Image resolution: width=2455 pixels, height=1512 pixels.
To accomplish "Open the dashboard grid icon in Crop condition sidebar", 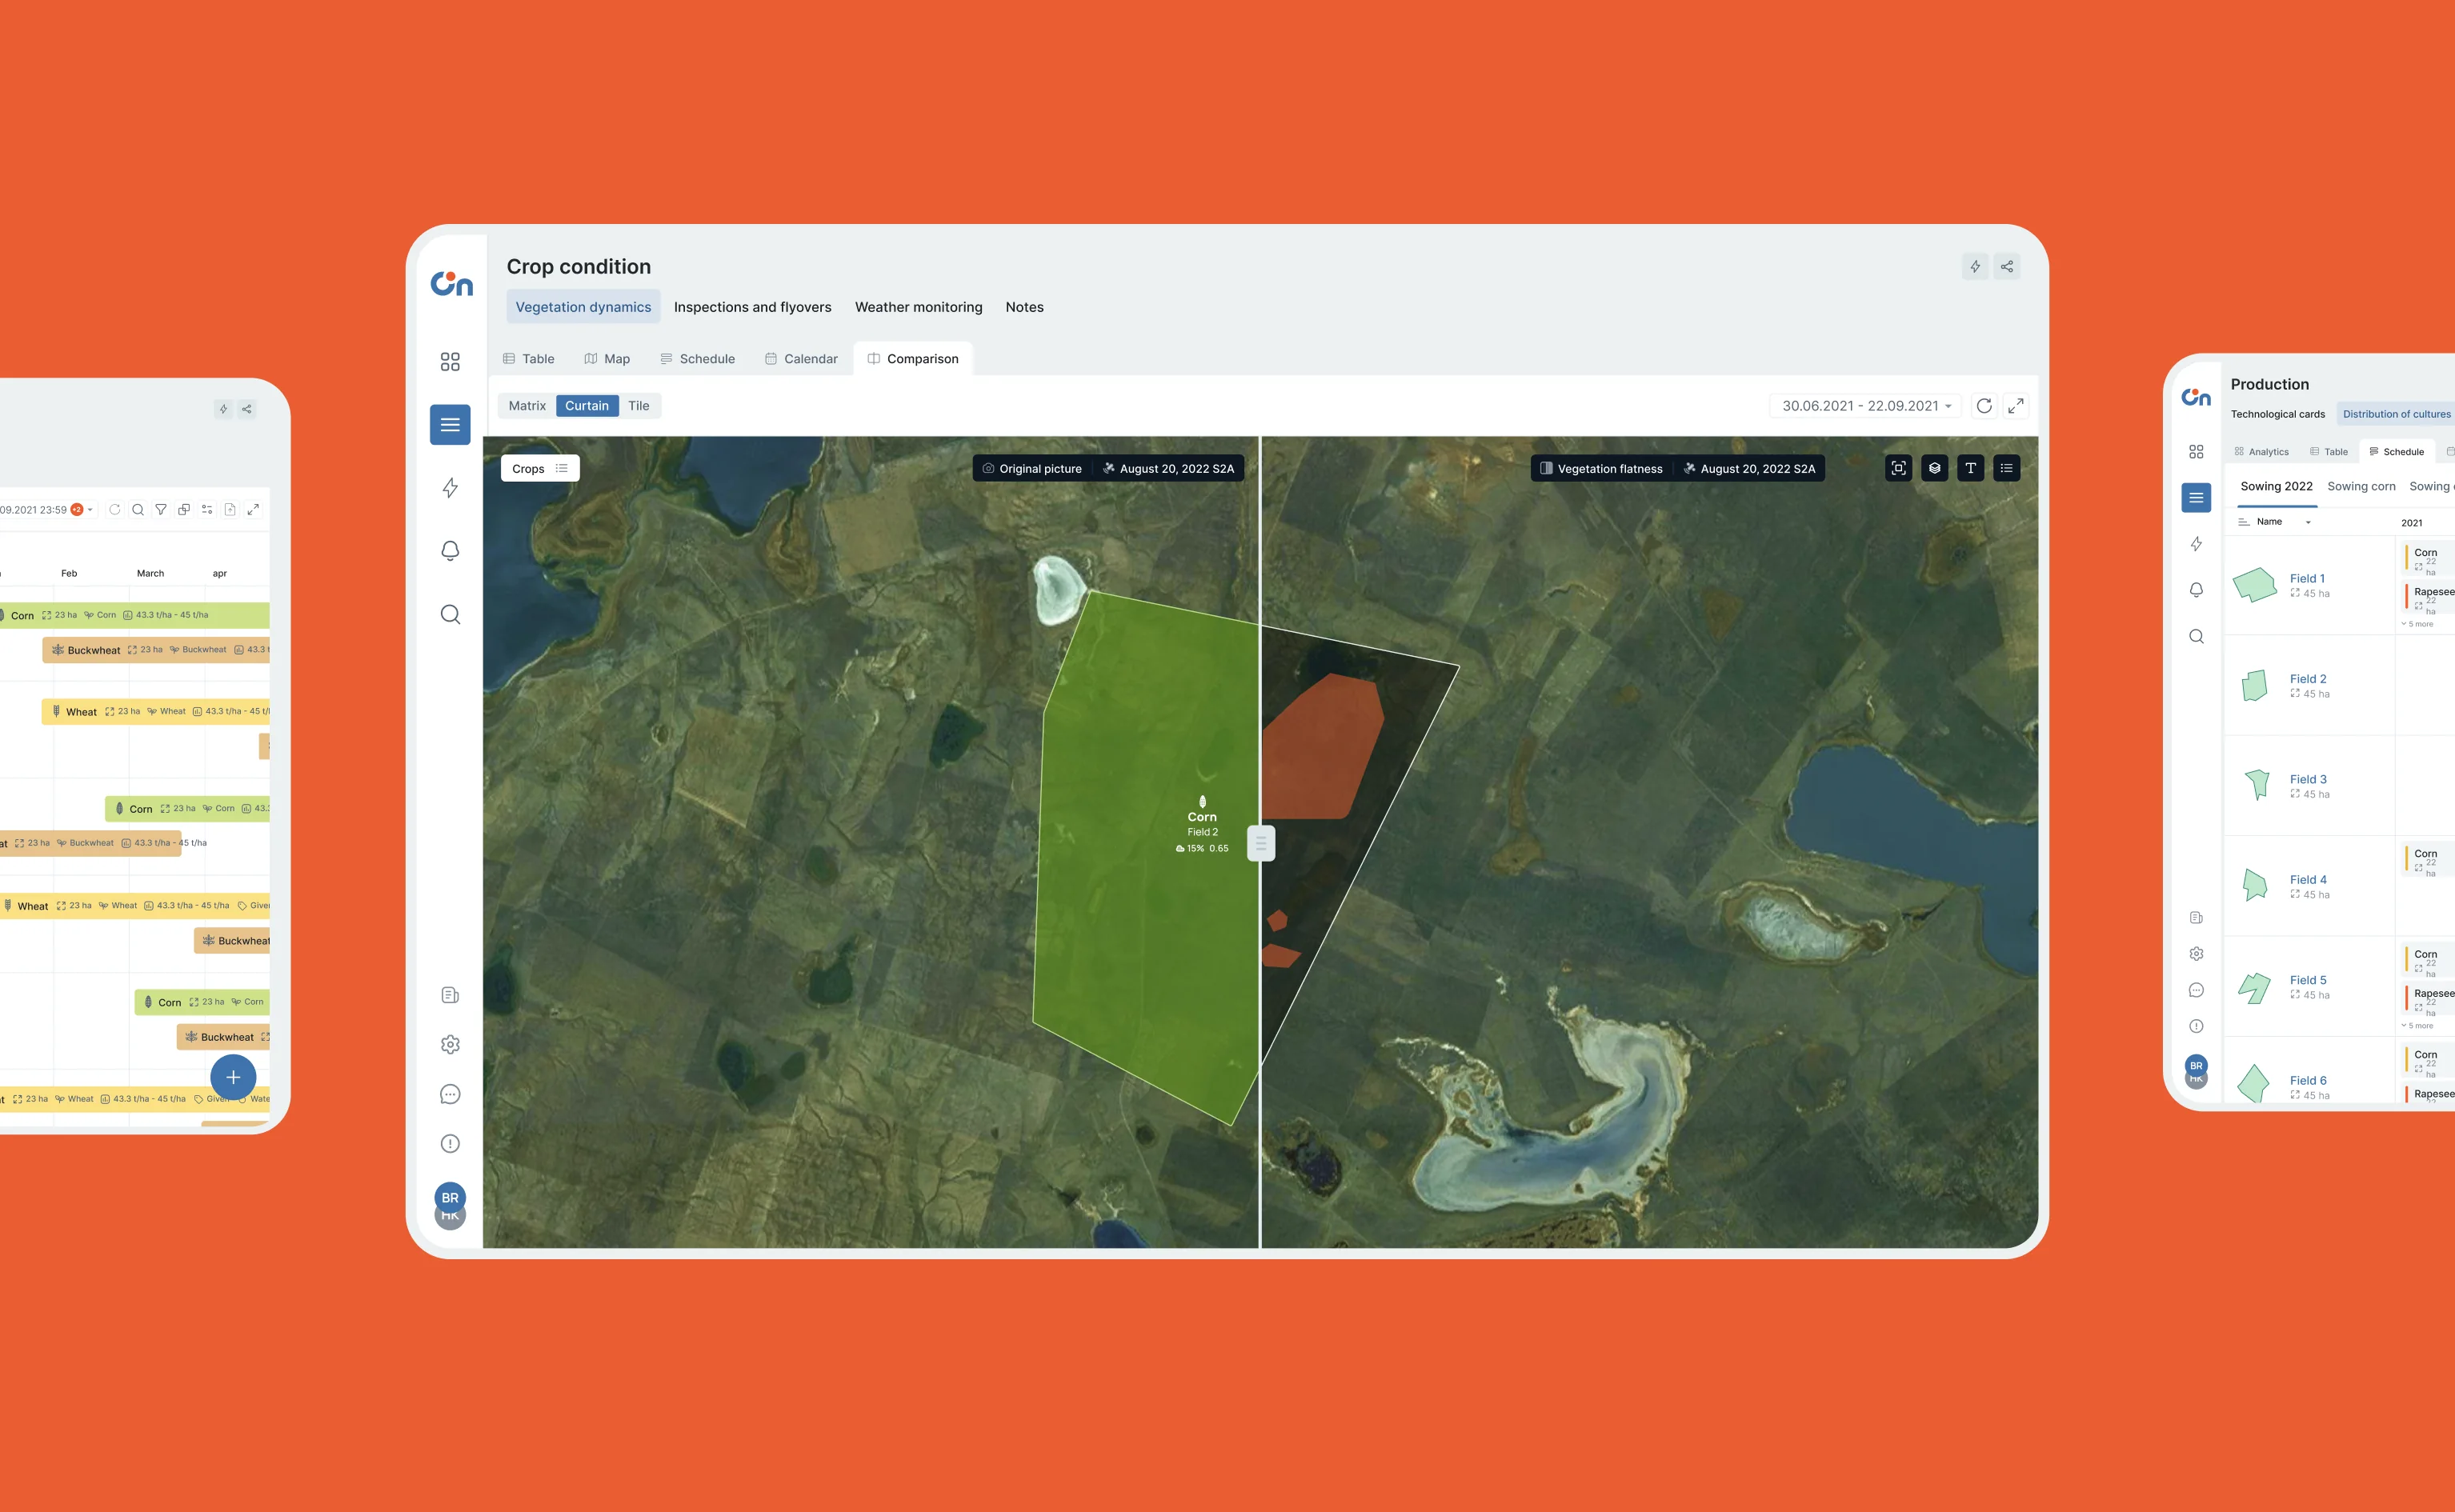I will [450, 361].
